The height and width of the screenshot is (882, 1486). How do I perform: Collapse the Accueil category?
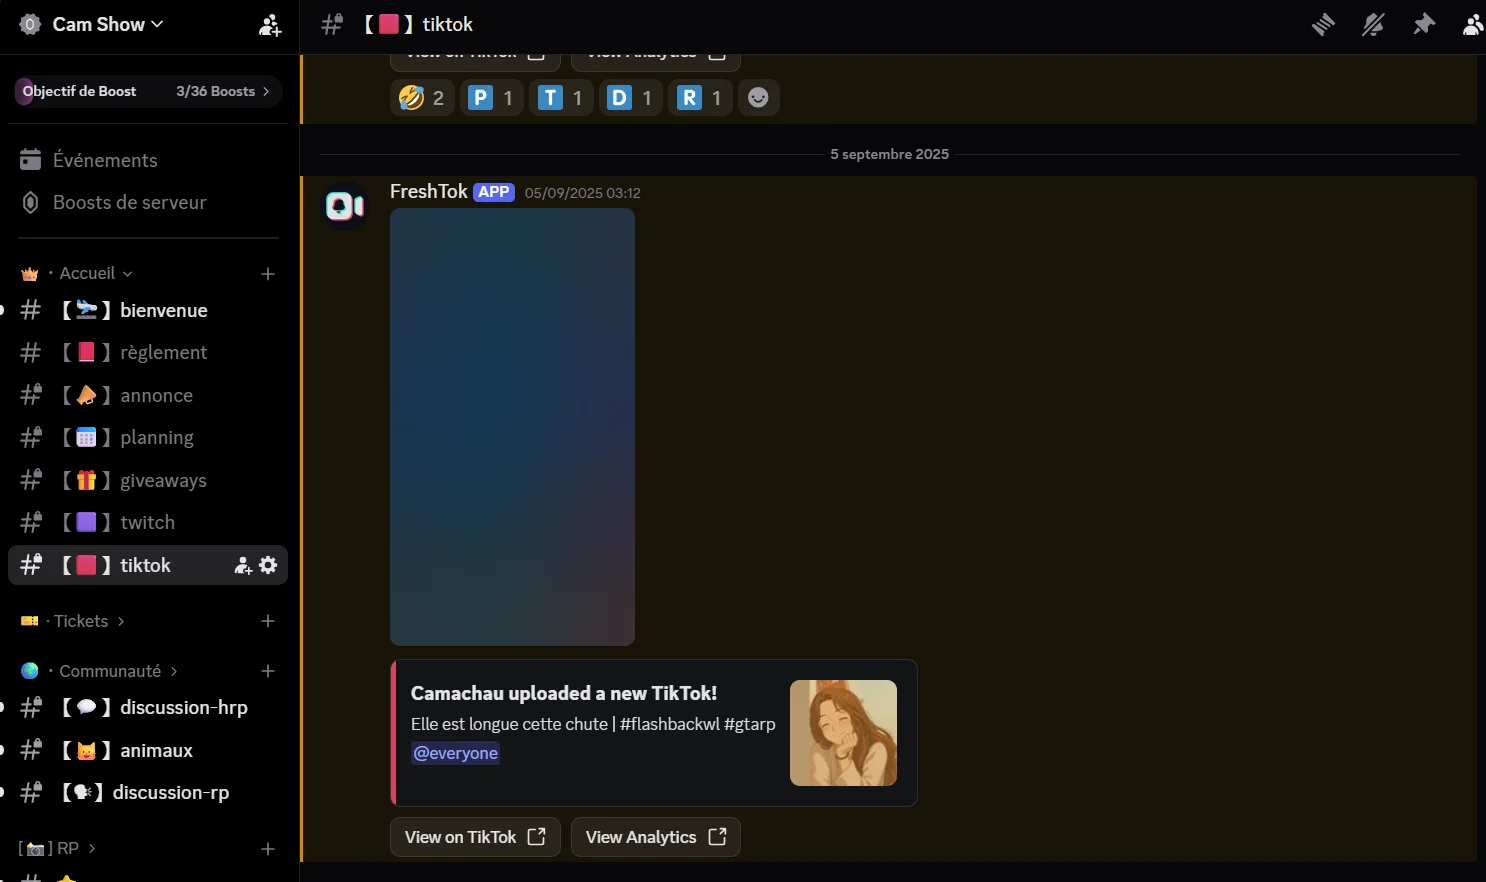point(95,273)
